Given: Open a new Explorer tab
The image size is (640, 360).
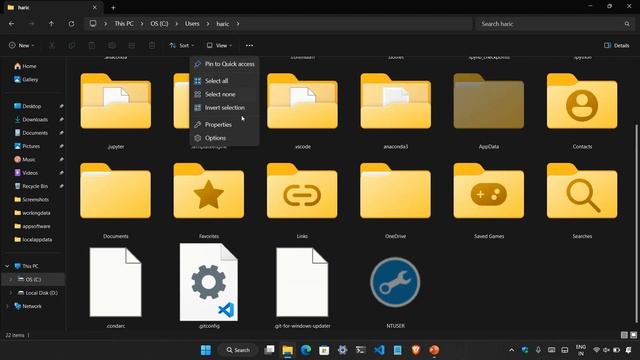Looking at the screenshot, I should pos(113,7).
